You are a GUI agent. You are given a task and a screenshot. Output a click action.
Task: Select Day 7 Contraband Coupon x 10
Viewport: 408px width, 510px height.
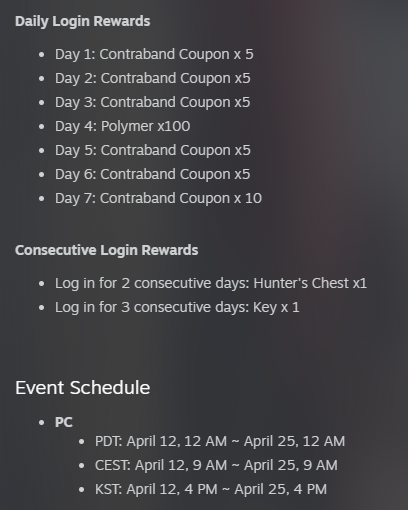[158, 198]
